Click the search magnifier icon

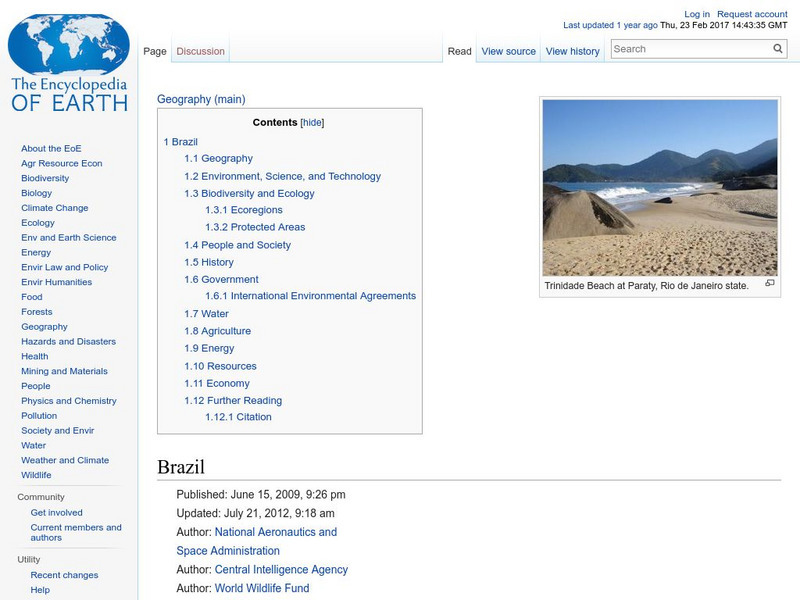778,48
